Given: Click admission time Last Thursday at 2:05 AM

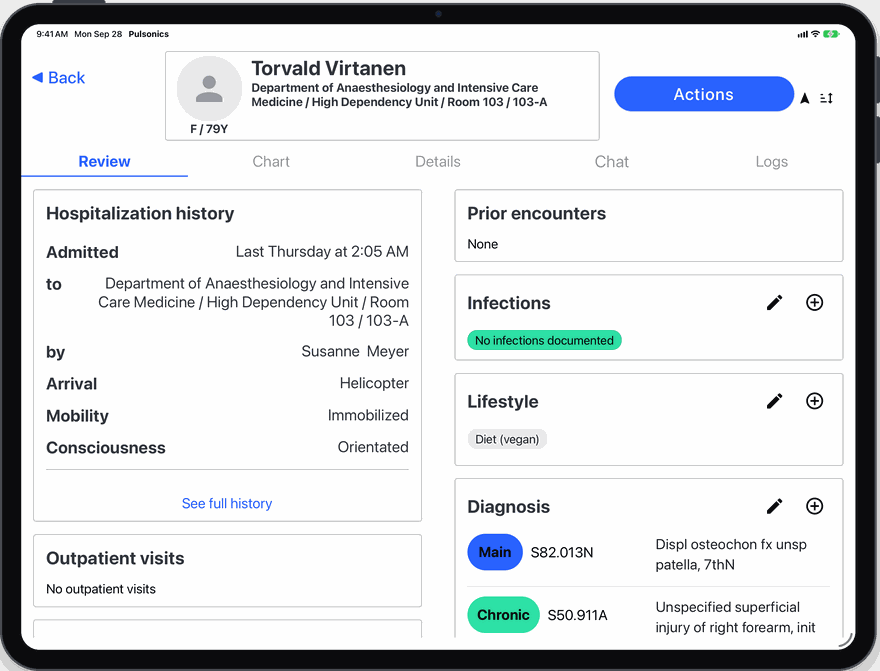Looking at the screenshot, I should pos(322,251).
